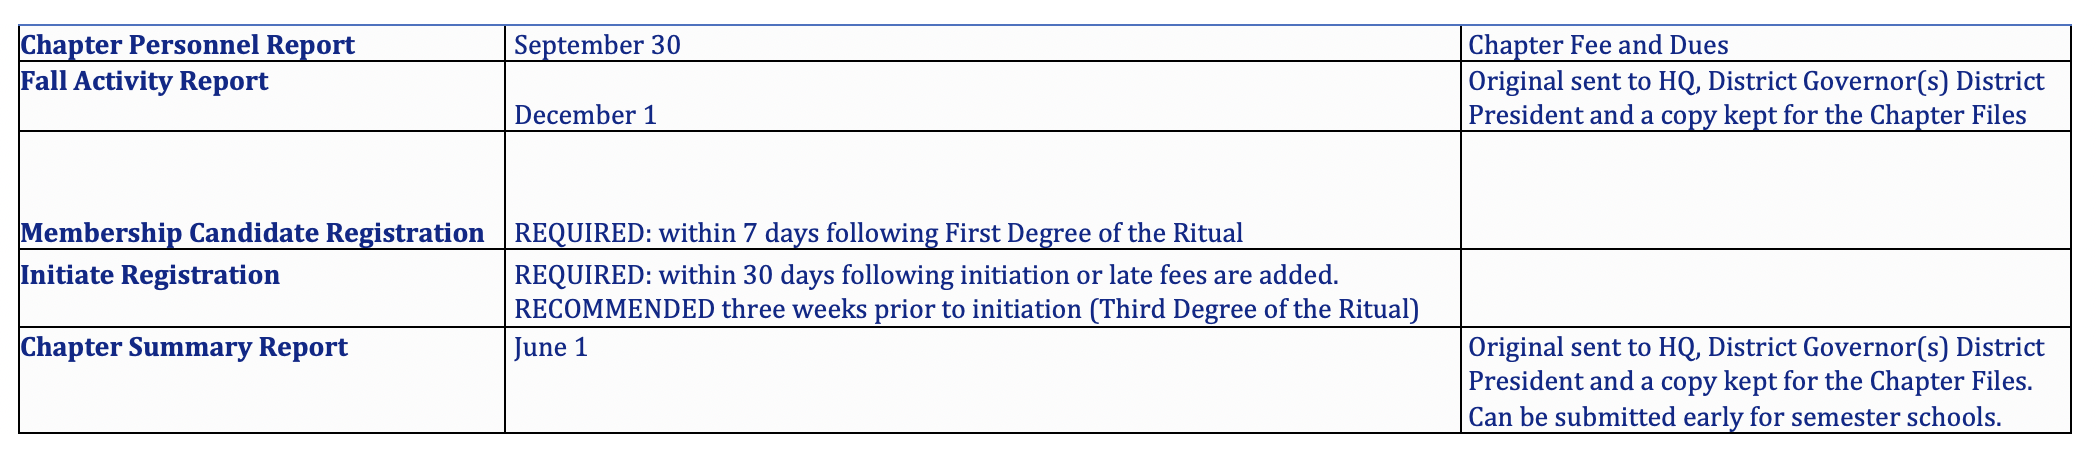Image resolution: width=2096 pixels, height=466 pixels.
Task: Select the empty notes cell beside Initiate Registration
Action: coord(1766,288)
